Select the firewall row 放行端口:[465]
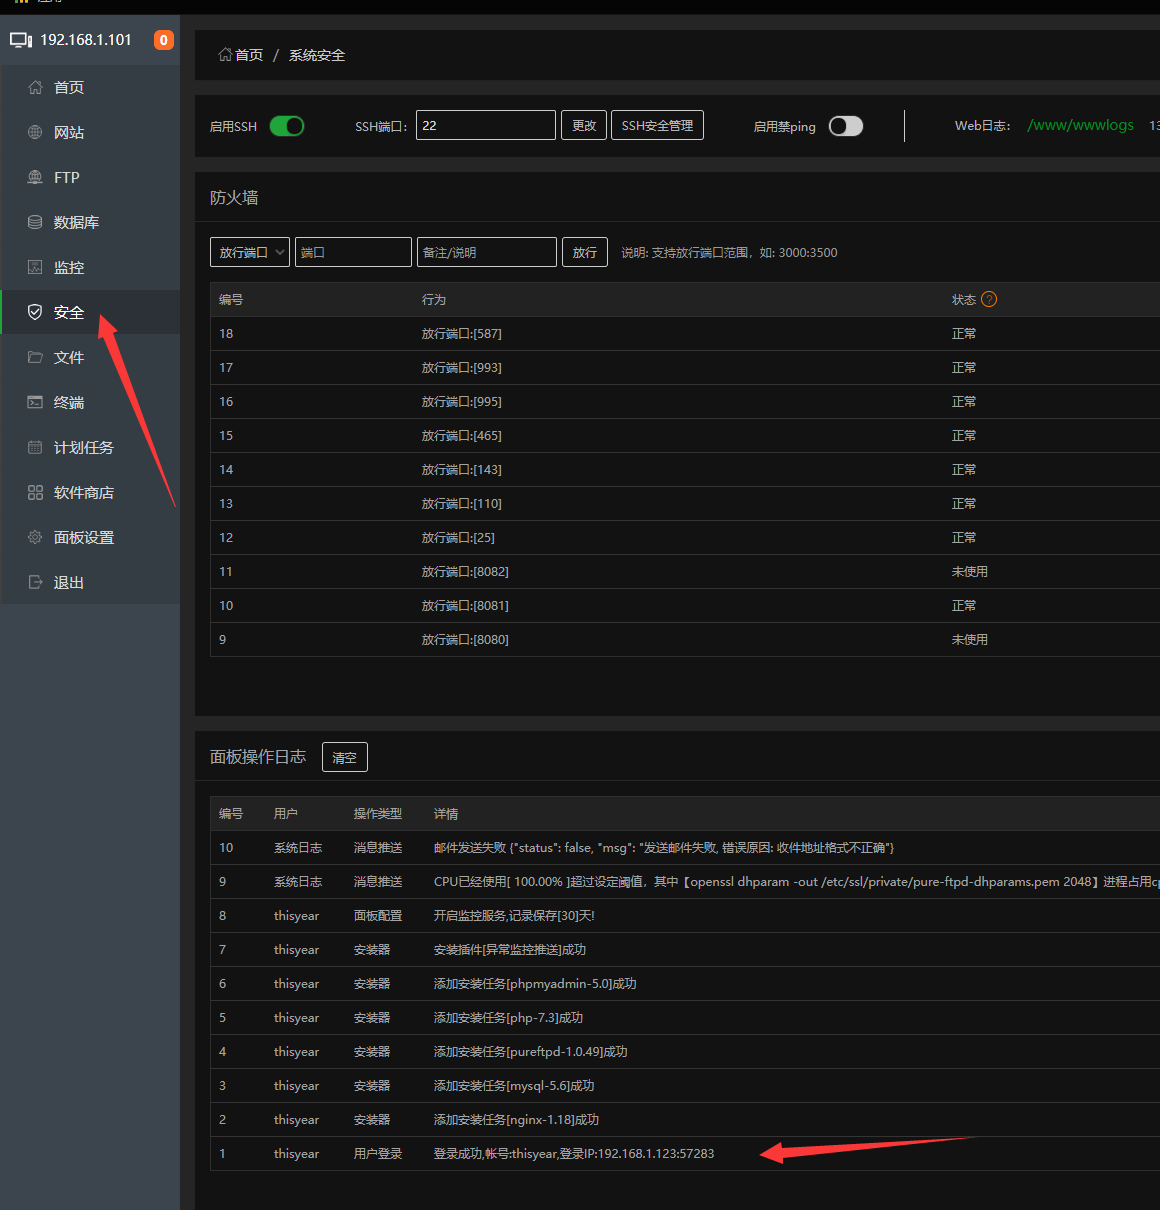 pos(685,436)
